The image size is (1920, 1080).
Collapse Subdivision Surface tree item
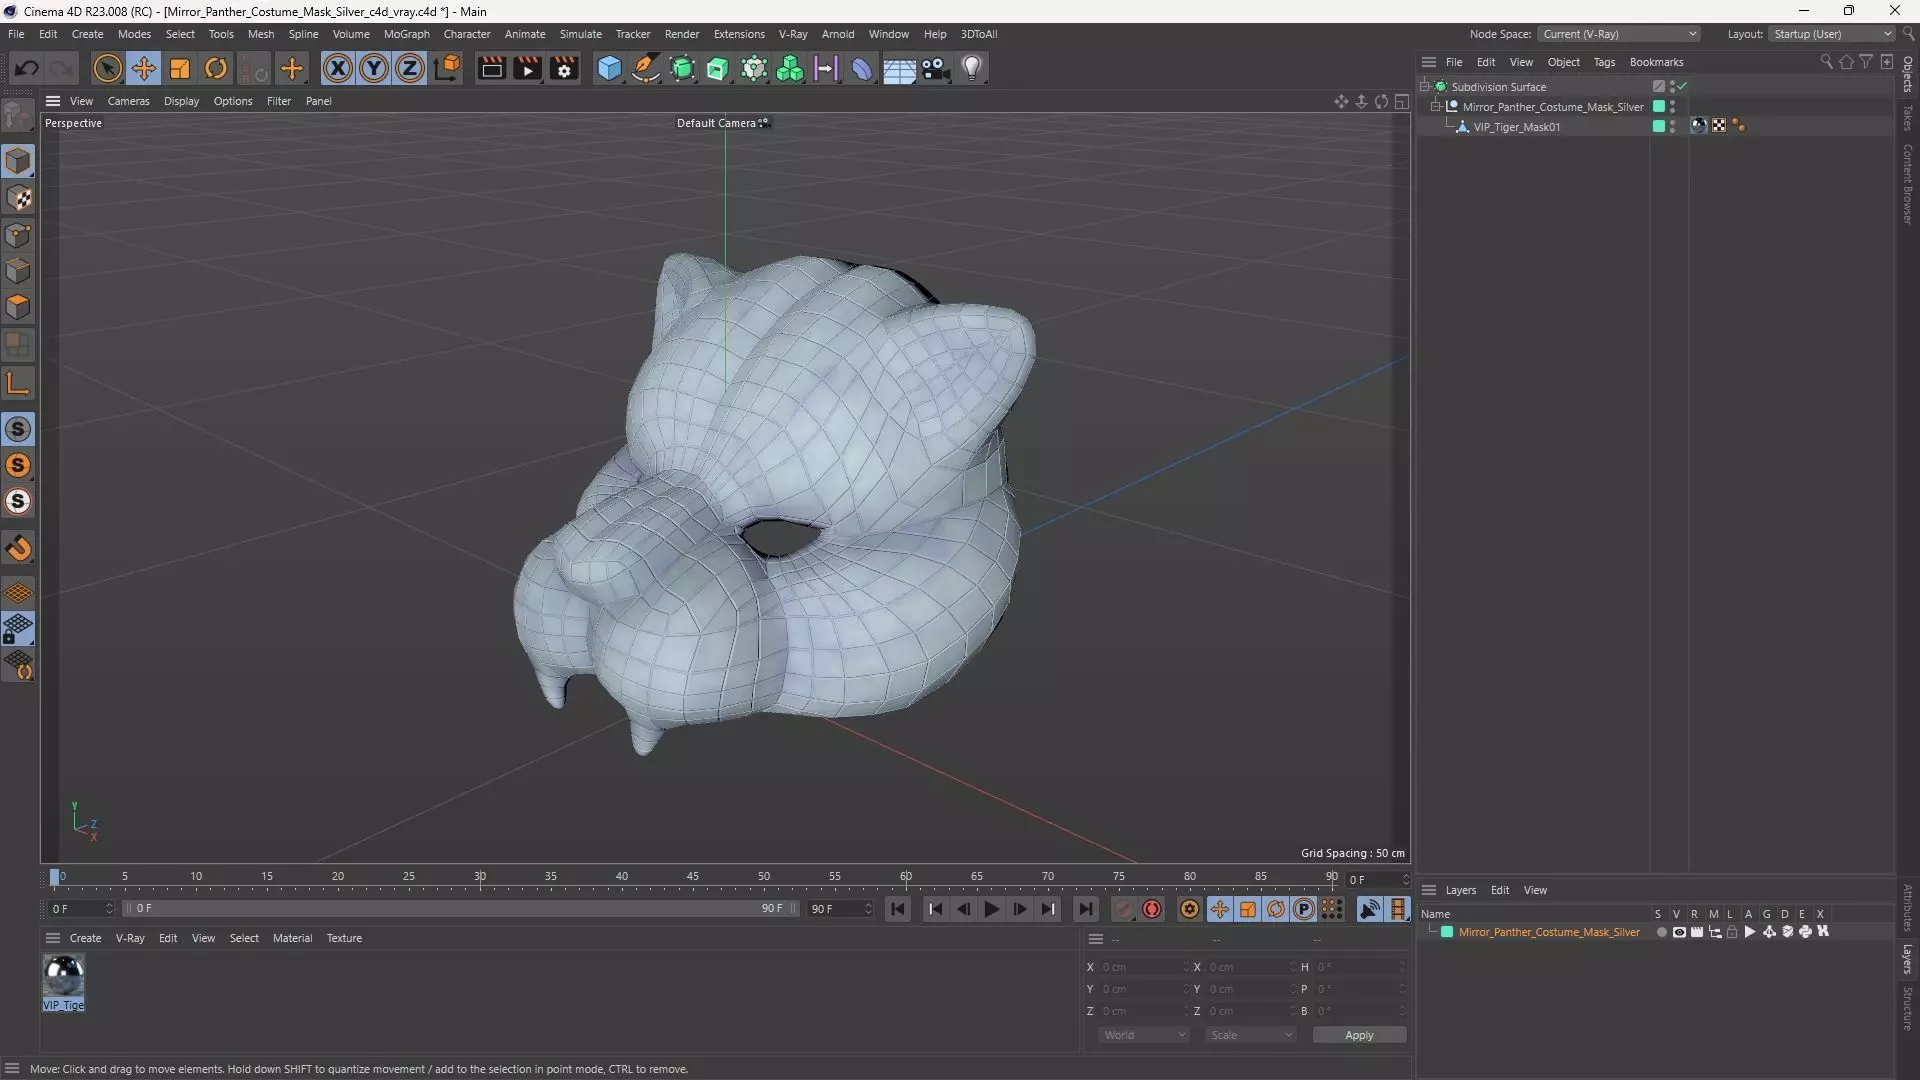tap(1425, 87)
